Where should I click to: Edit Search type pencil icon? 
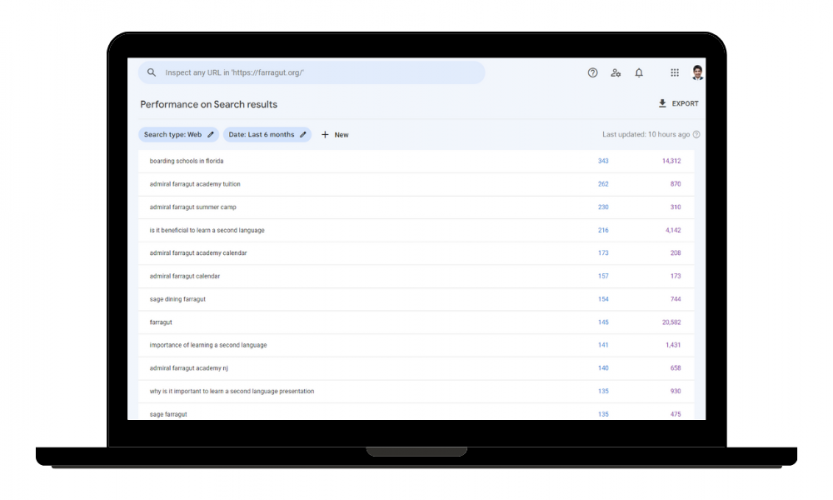pyautogui.click(x=210, y=134)
